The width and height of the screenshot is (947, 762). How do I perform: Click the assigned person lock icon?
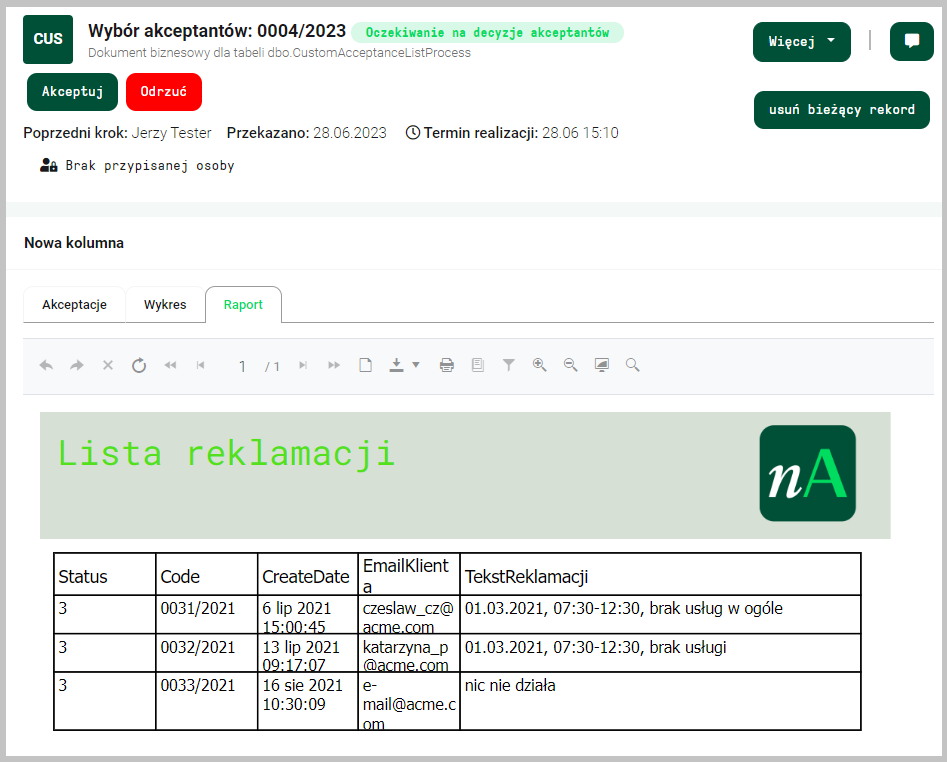(x=48, y=165)
